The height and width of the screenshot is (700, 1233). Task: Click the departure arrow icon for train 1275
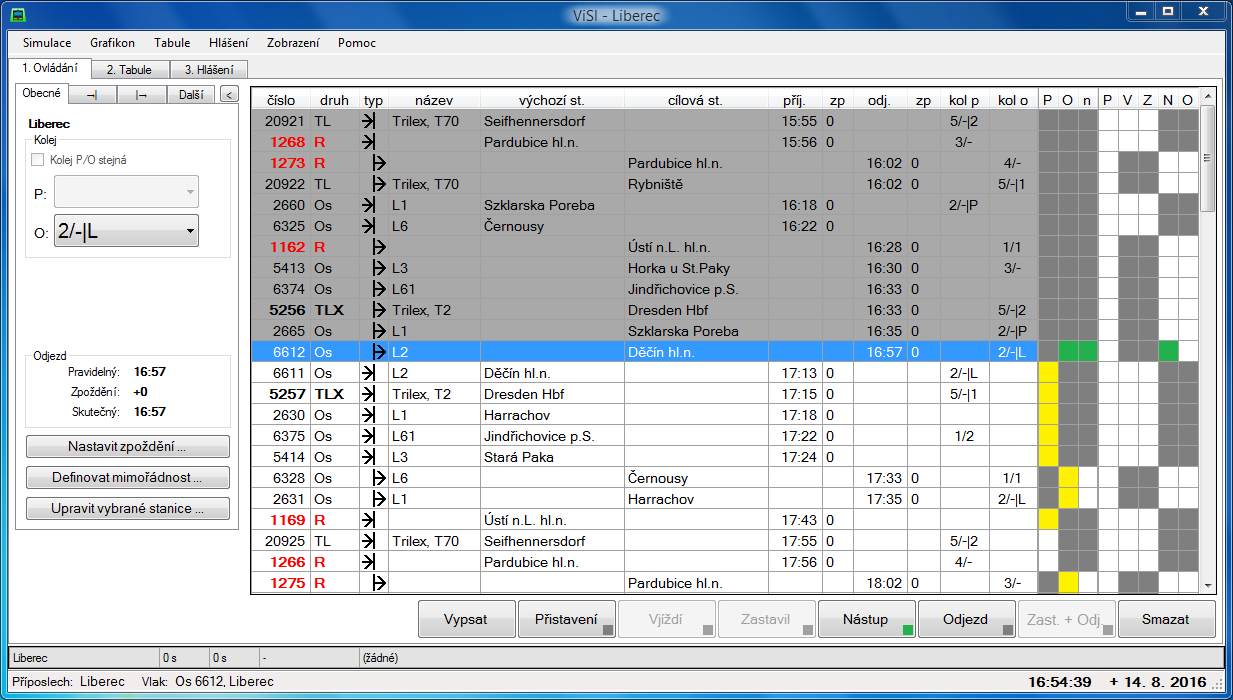[378, 583]
